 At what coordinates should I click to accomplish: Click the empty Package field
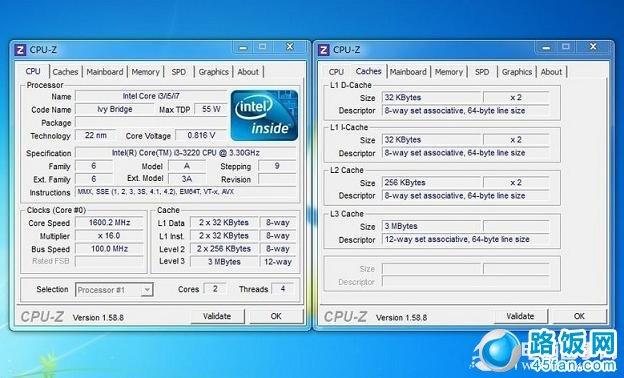pyautogui.click(x=151, y=122)
